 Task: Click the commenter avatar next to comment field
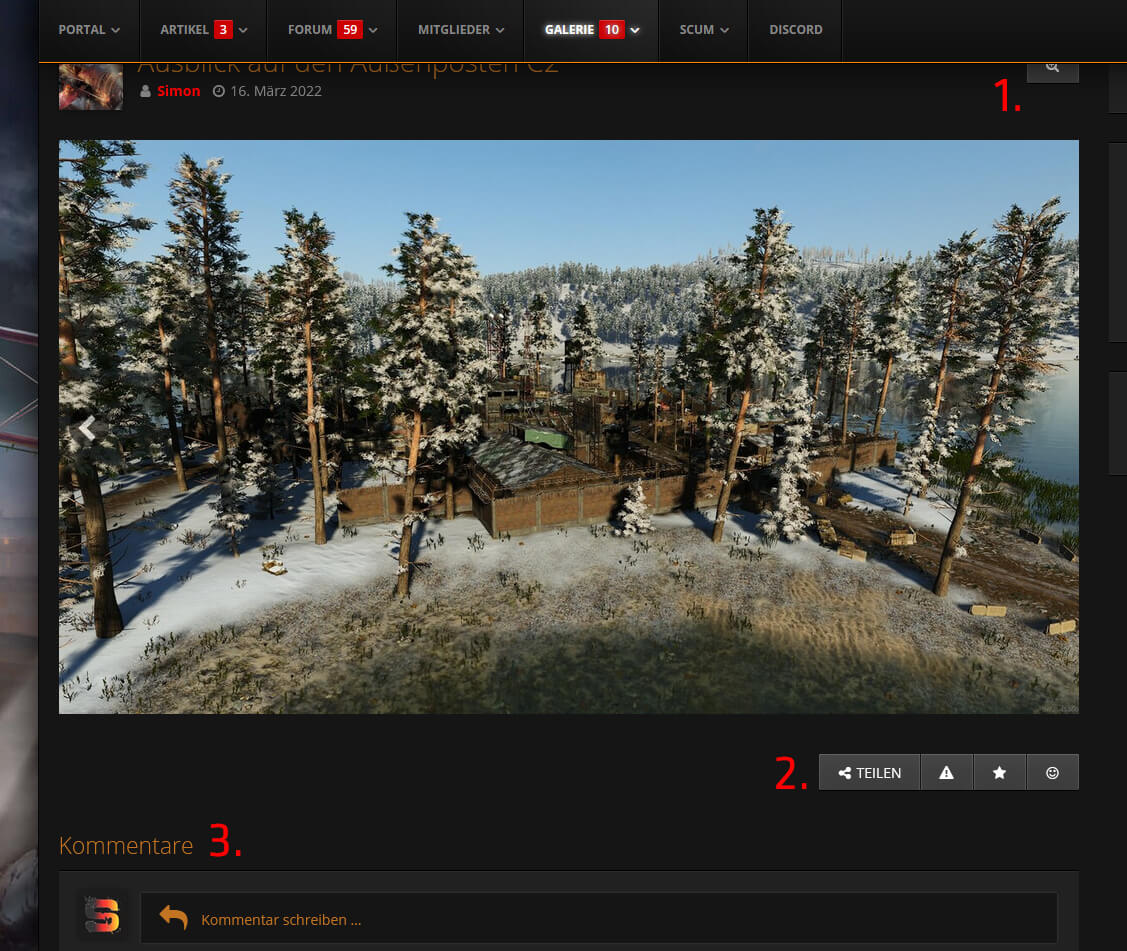(101, 917)
